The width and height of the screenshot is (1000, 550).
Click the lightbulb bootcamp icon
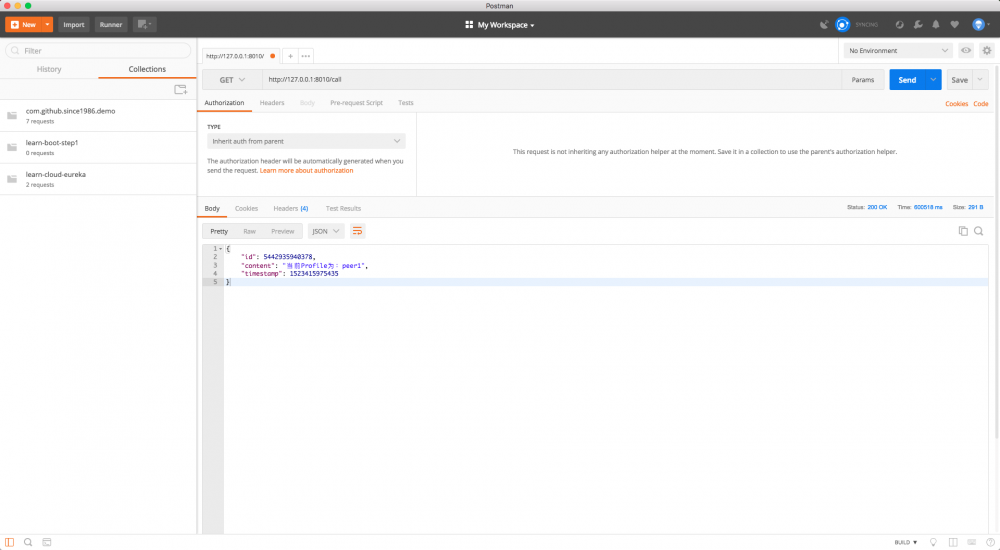click(933, 542)
